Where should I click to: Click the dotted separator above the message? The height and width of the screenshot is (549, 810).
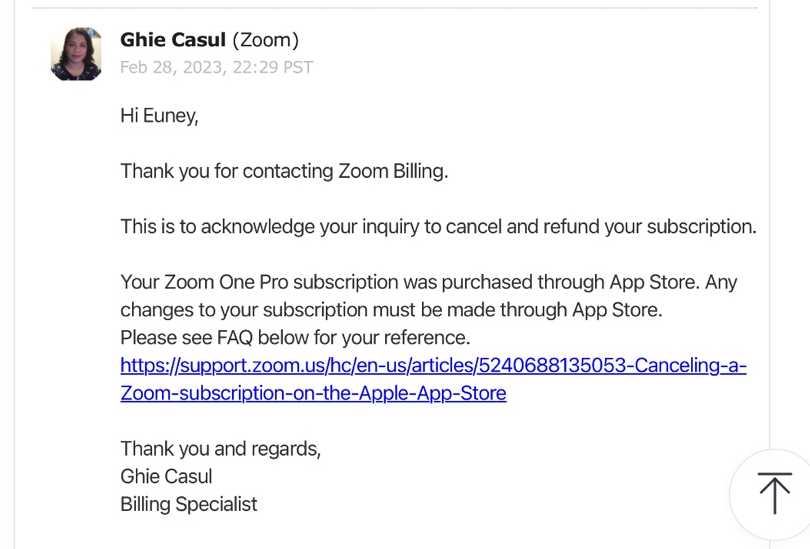(395, 8)
